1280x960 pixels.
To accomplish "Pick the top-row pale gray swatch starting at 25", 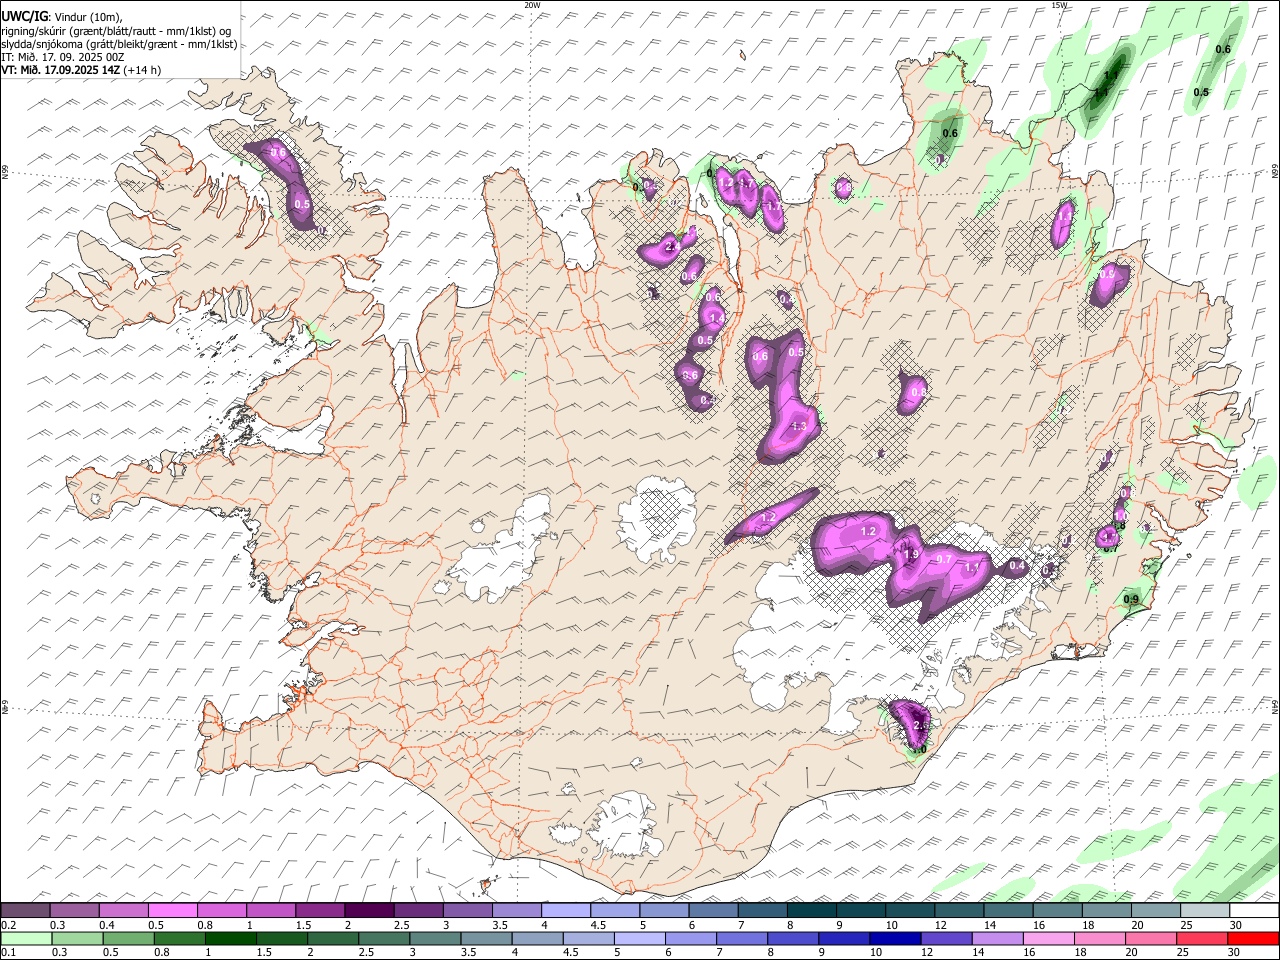I will pyautogui.click(x=1205, y=911).
